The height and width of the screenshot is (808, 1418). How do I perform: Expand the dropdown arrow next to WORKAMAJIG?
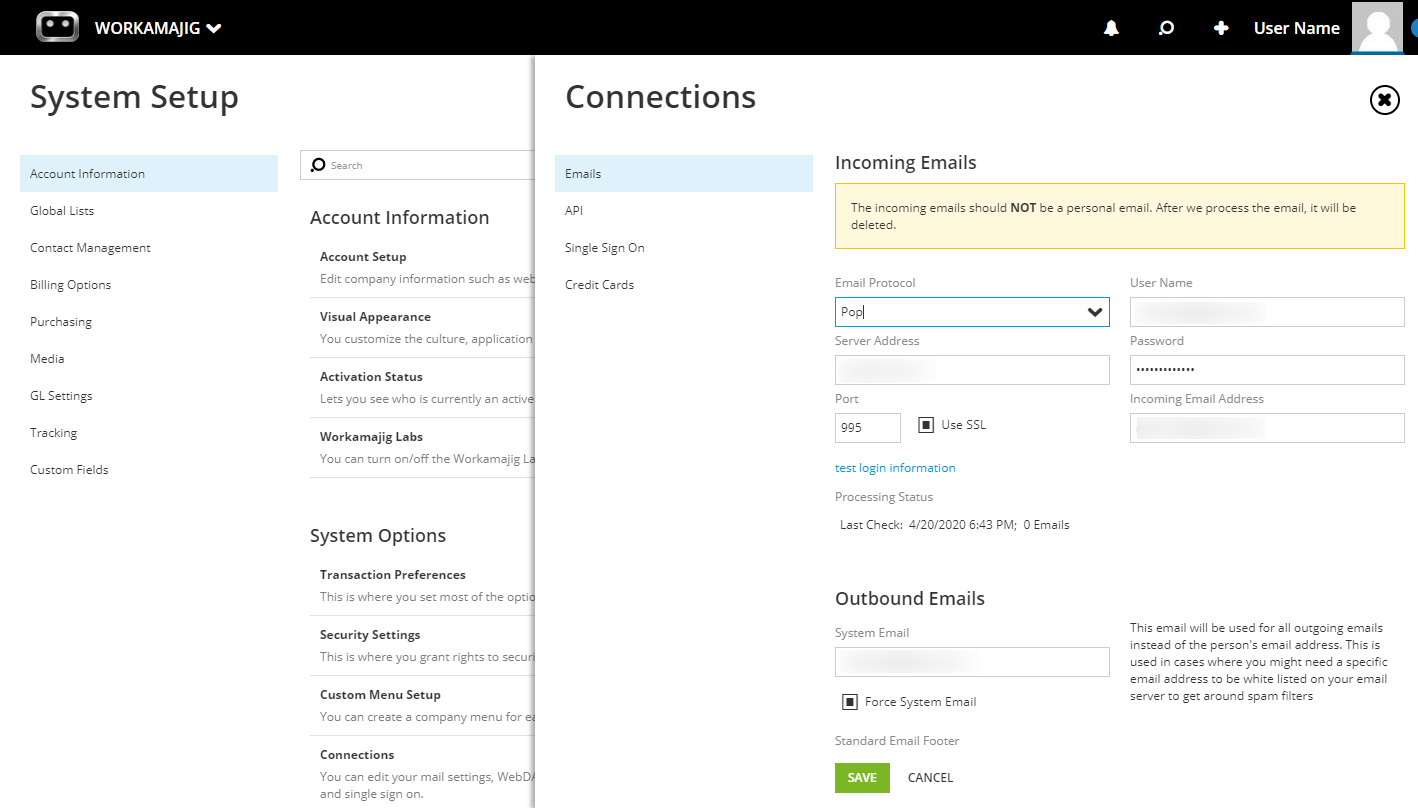(213, 28)
